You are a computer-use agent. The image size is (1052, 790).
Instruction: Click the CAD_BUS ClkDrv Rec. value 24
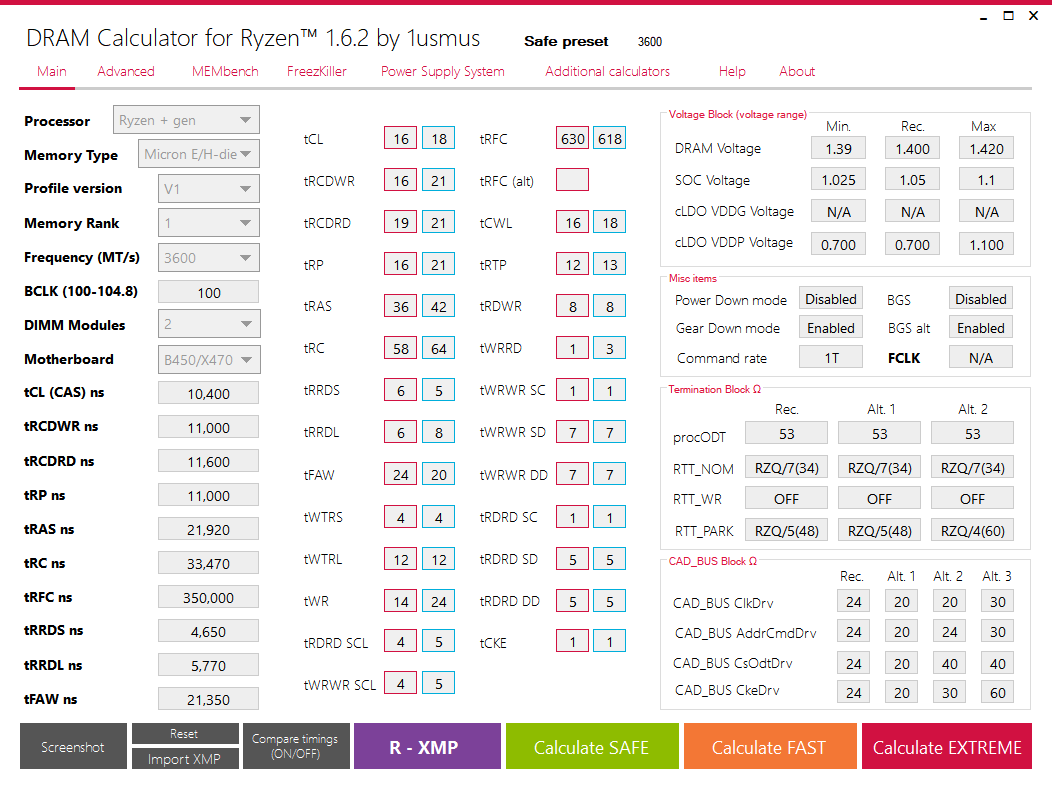point(853,601)
